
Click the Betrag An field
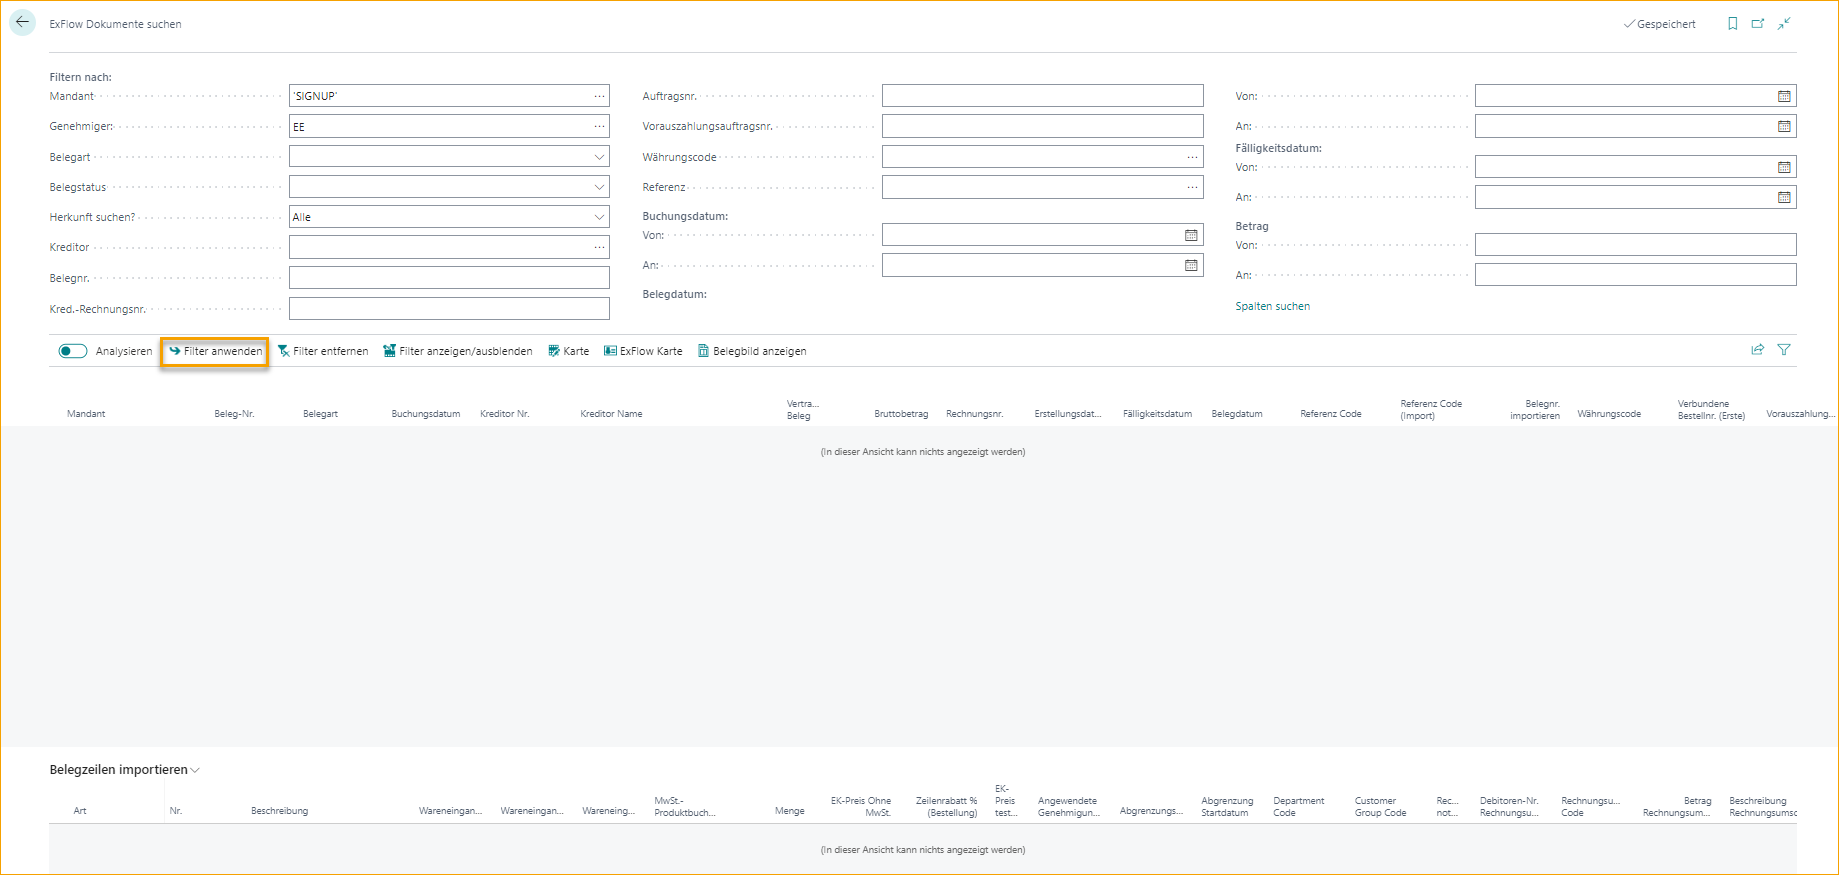[1635, 275]
